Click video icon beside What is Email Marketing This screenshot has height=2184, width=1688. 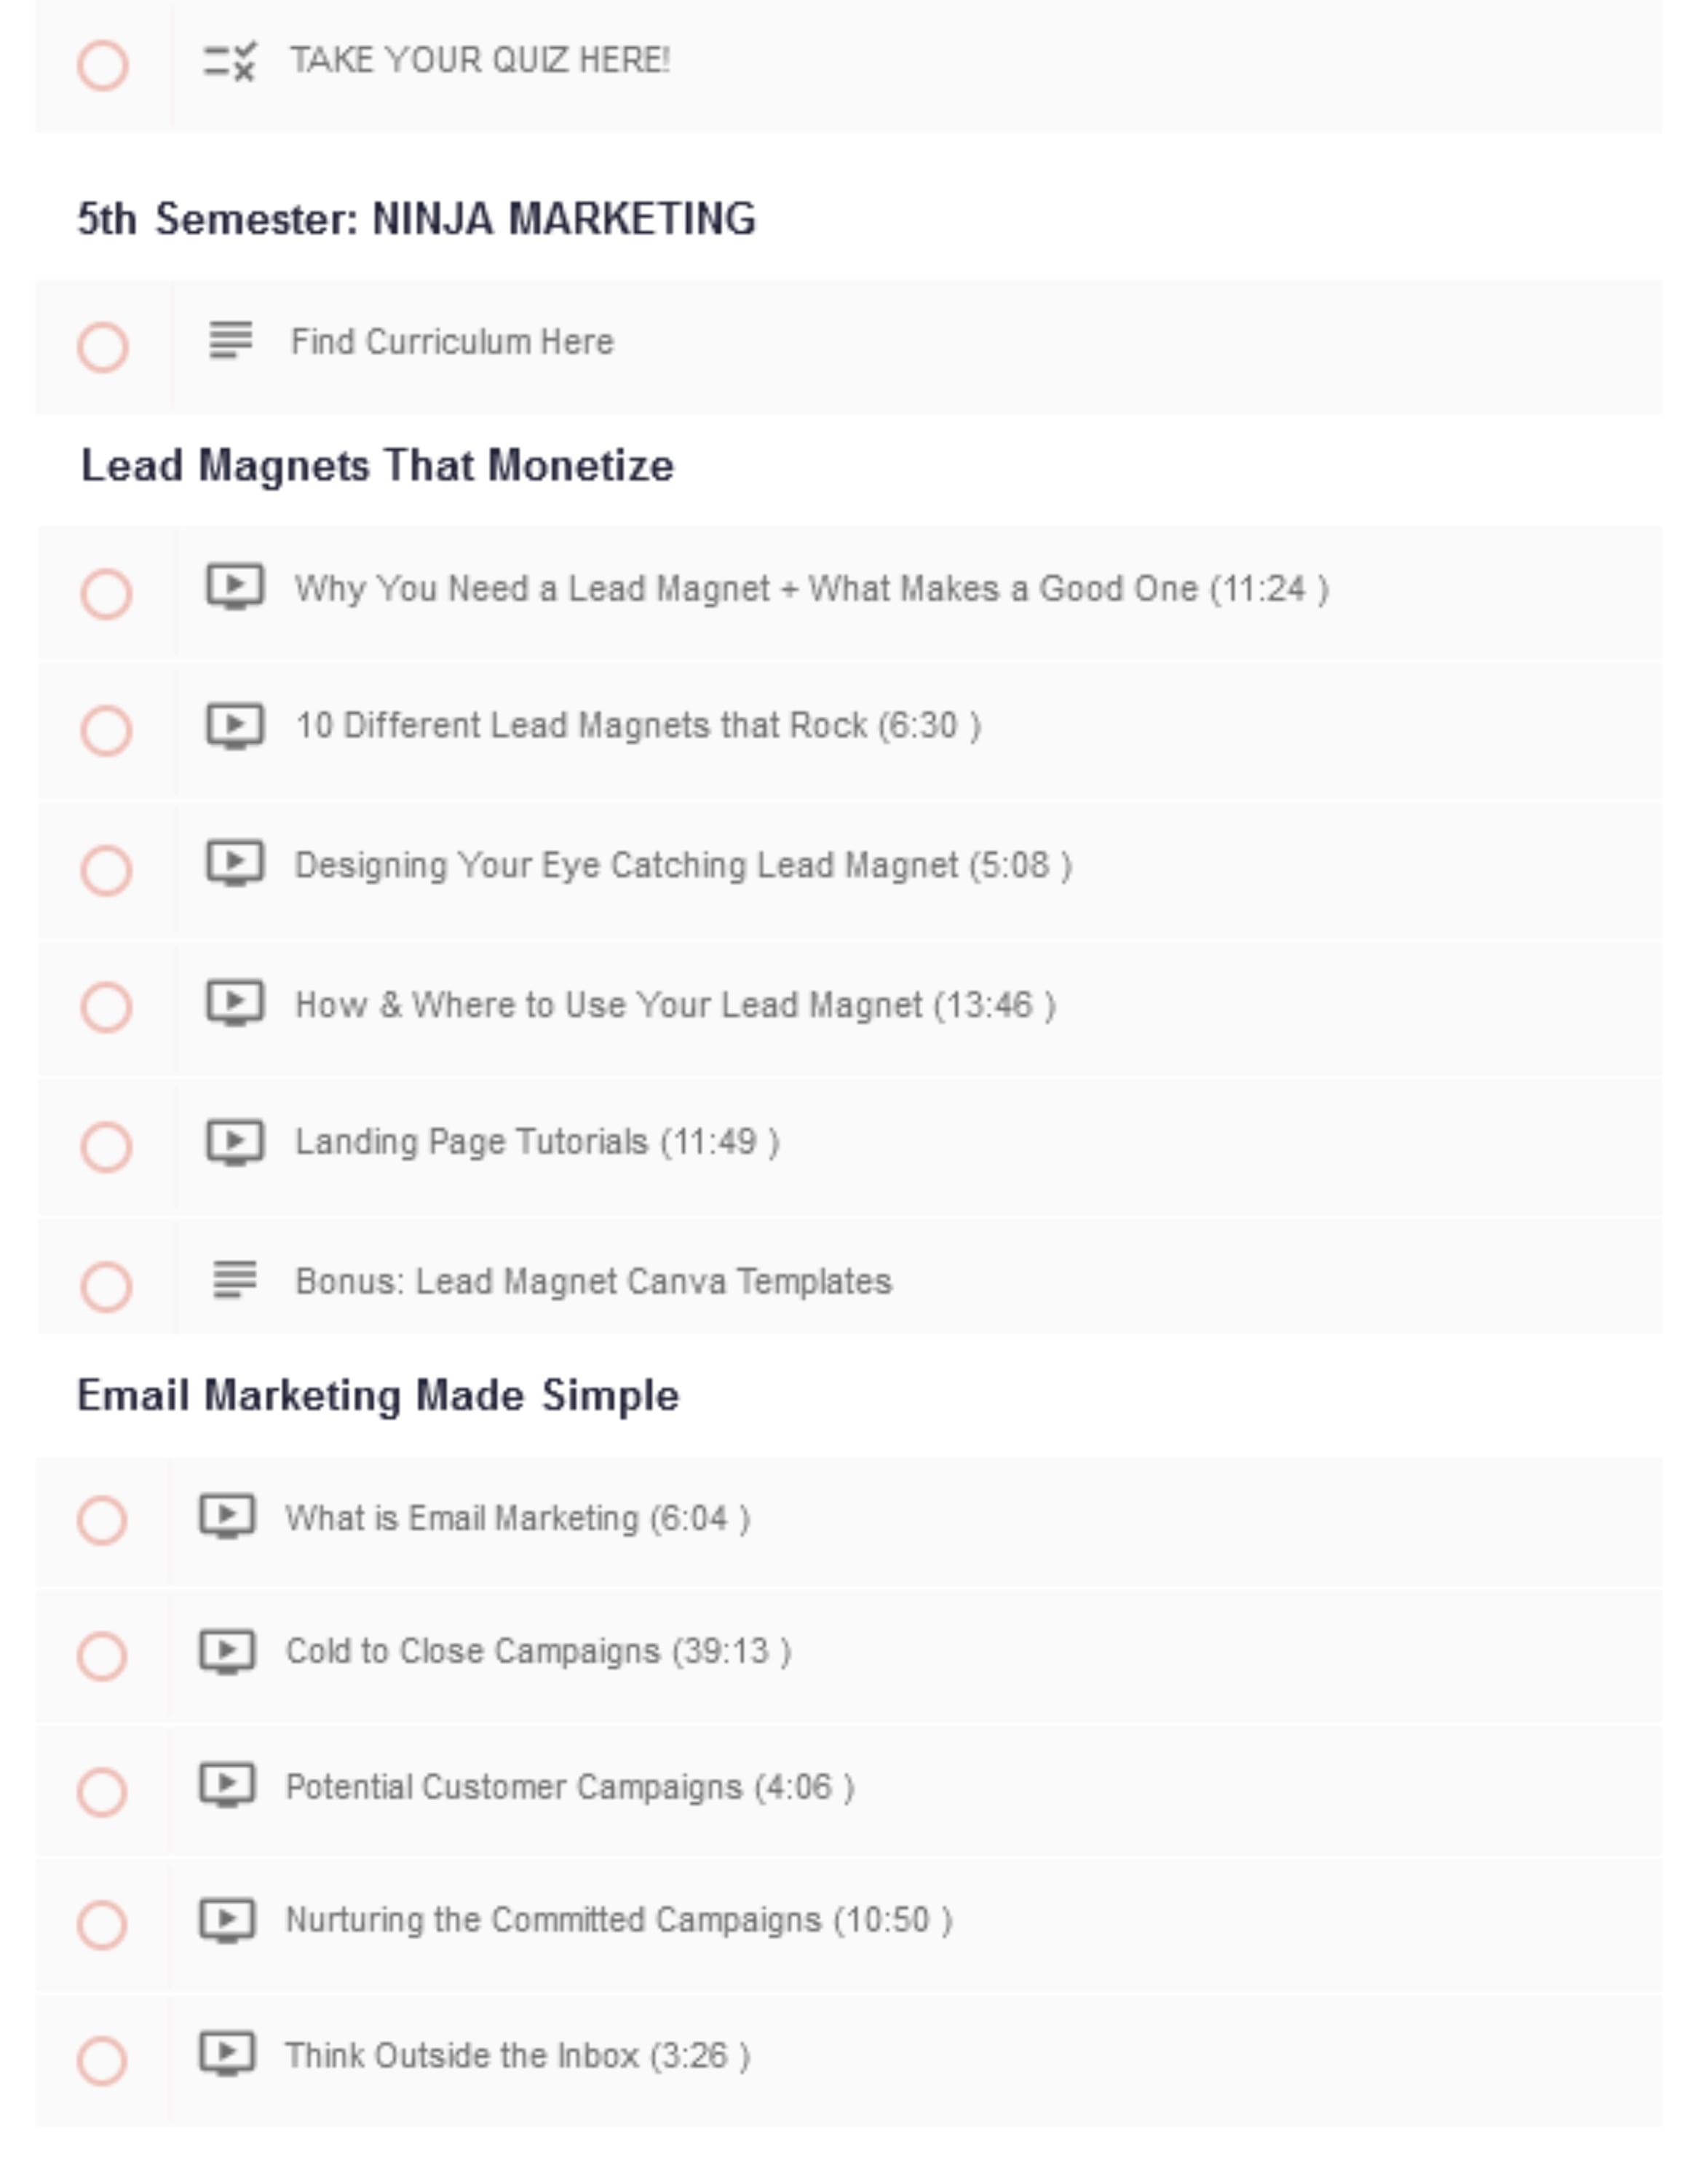(227, 1517)
